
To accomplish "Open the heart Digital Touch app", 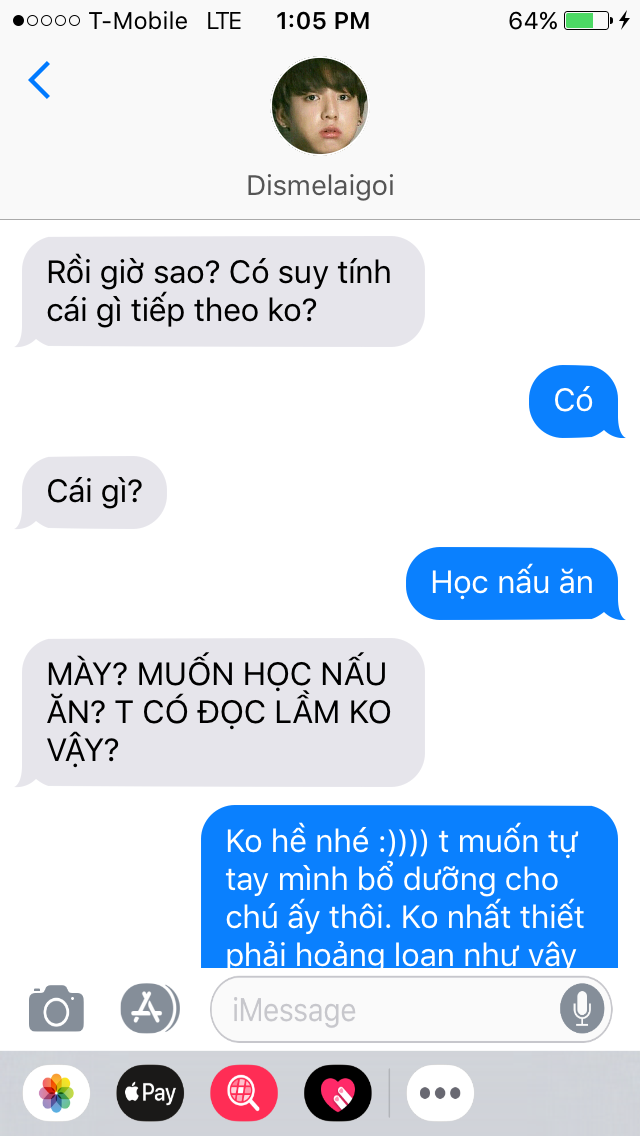I will 338,1093.
